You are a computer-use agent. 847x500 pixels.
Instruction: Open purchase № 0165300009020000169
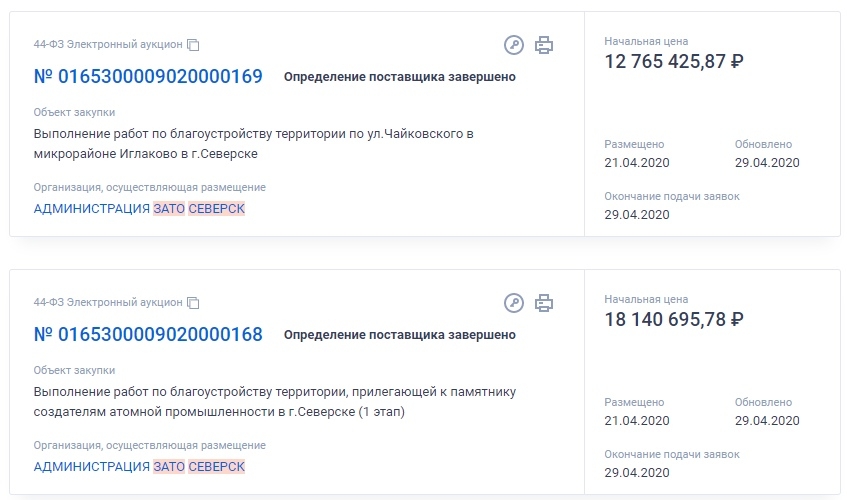[148, 77]
